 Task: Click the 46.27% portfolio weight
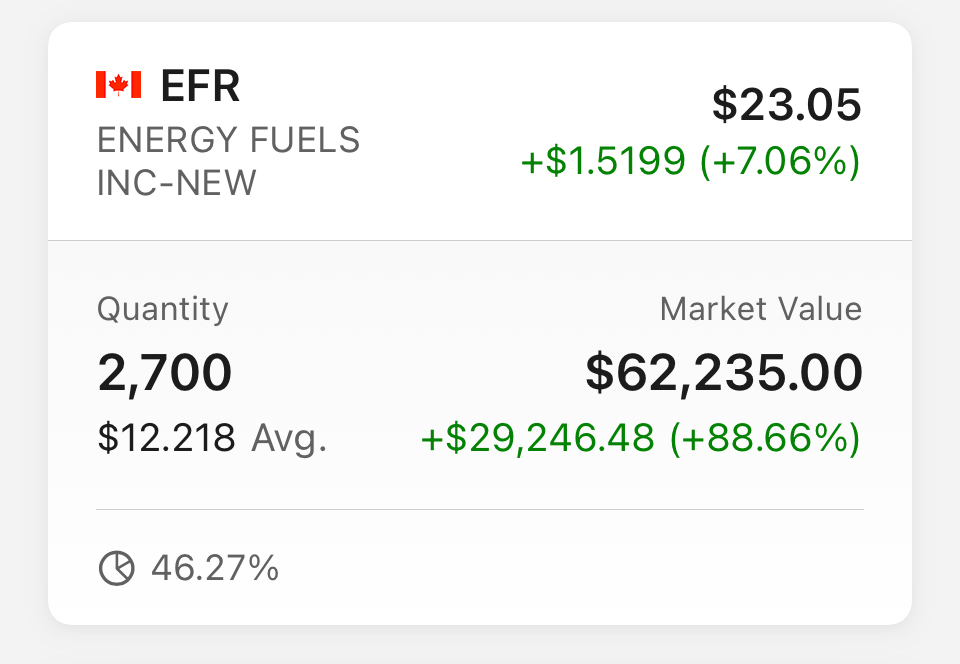216,568
